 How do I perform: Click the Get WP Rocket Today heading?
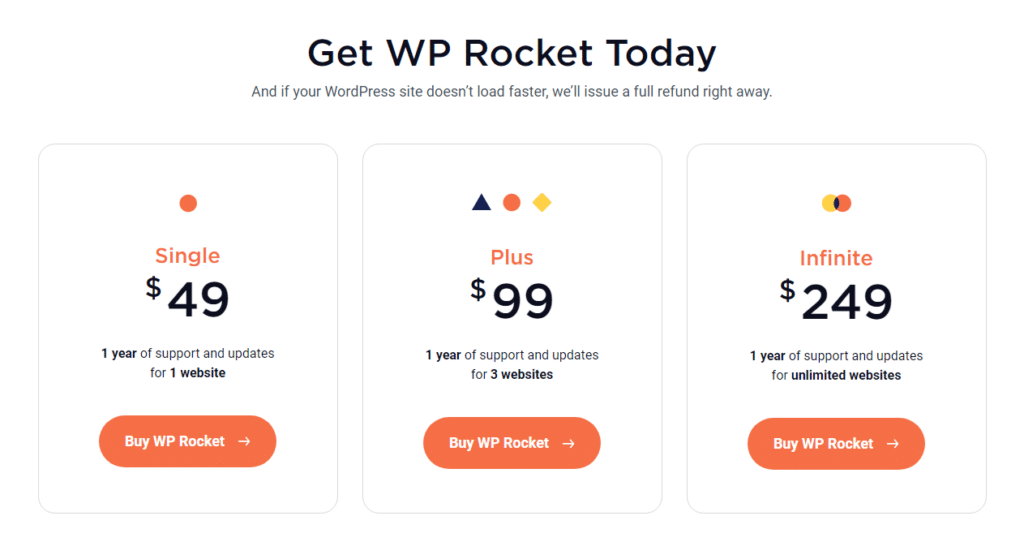tap(512, 52)
